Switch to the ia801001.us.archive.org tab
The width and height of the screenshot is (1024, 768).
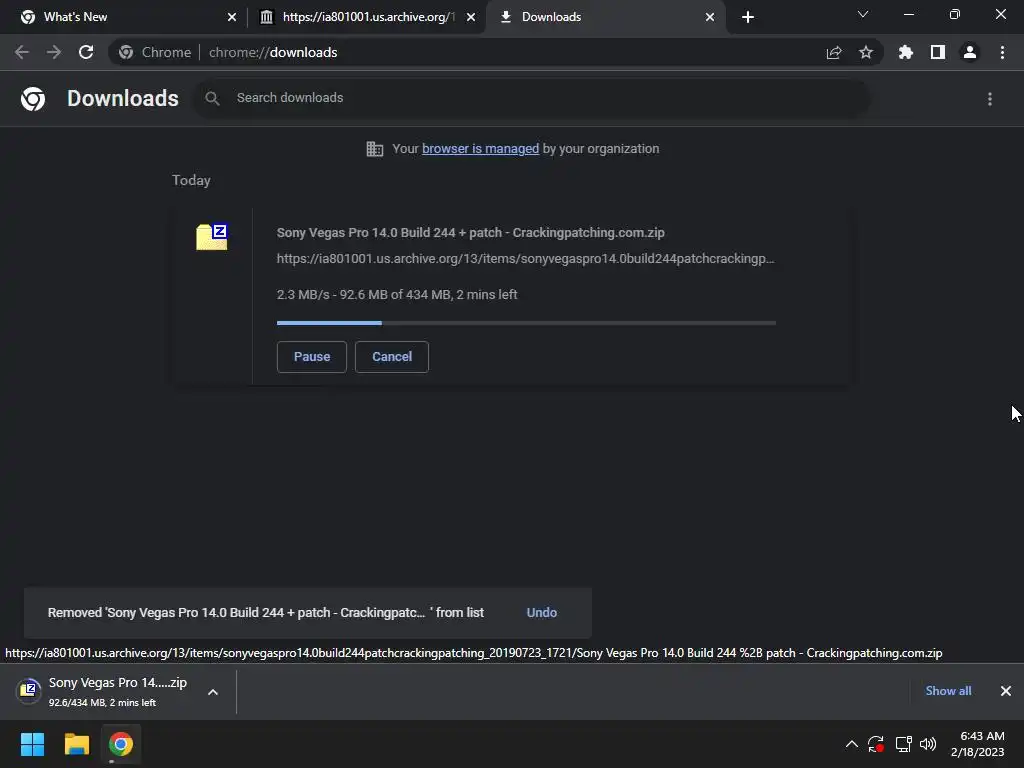point(368,17)
